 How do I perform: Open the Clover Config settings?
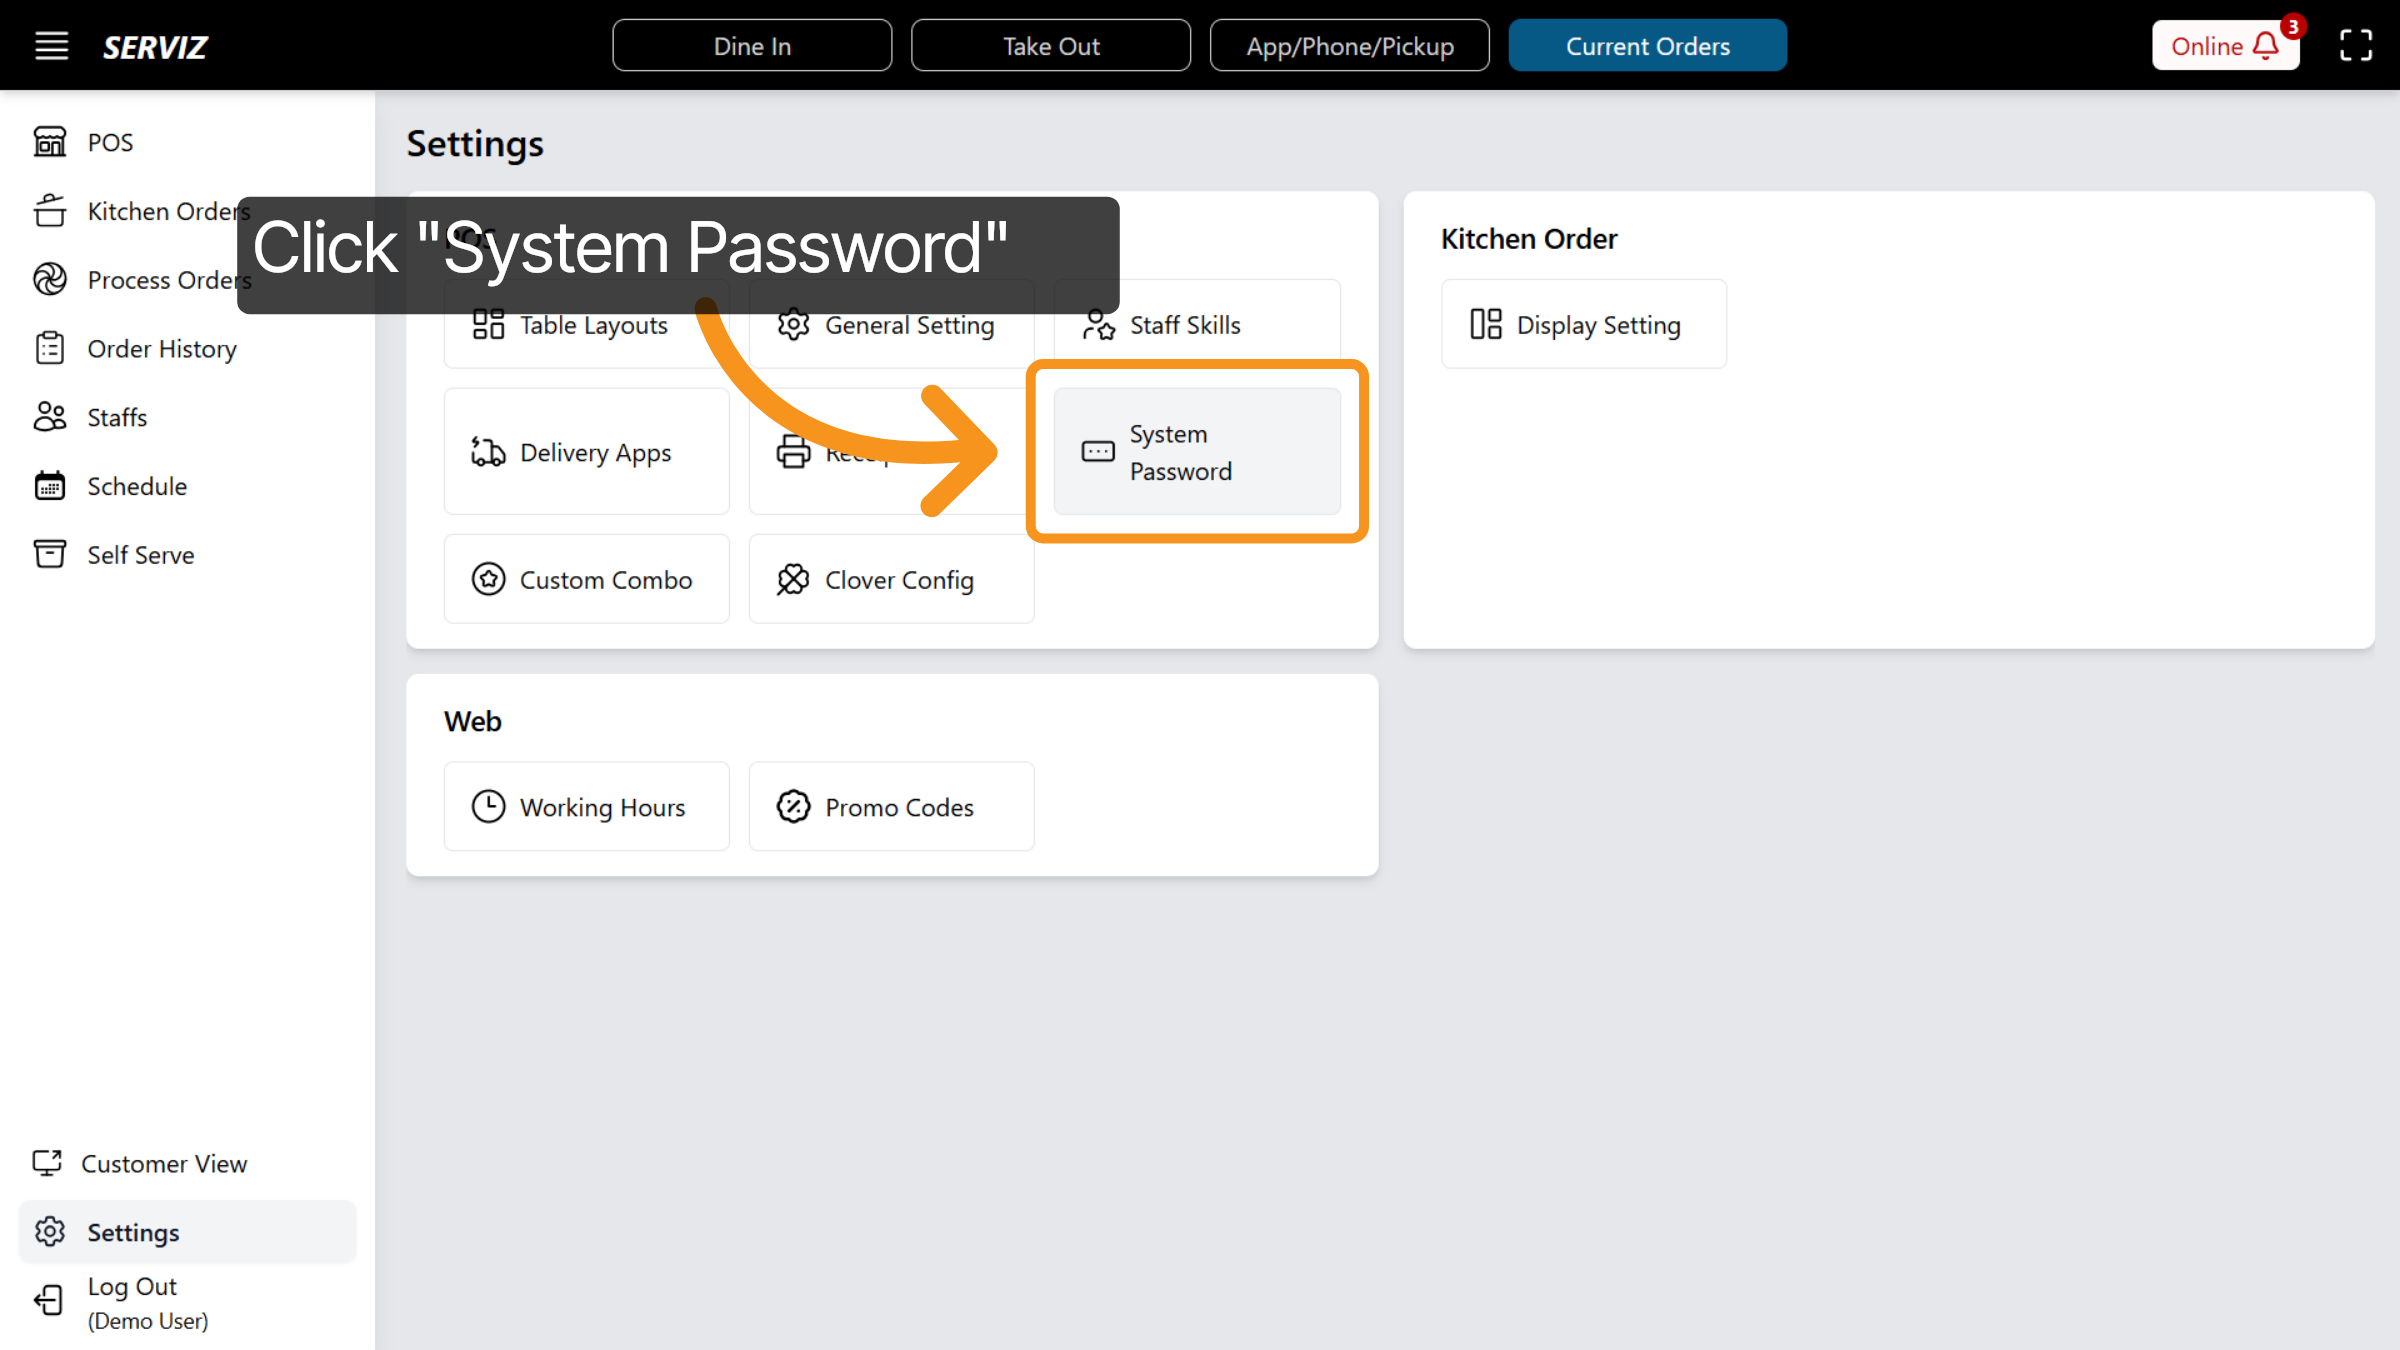click(x=891, y=579)
